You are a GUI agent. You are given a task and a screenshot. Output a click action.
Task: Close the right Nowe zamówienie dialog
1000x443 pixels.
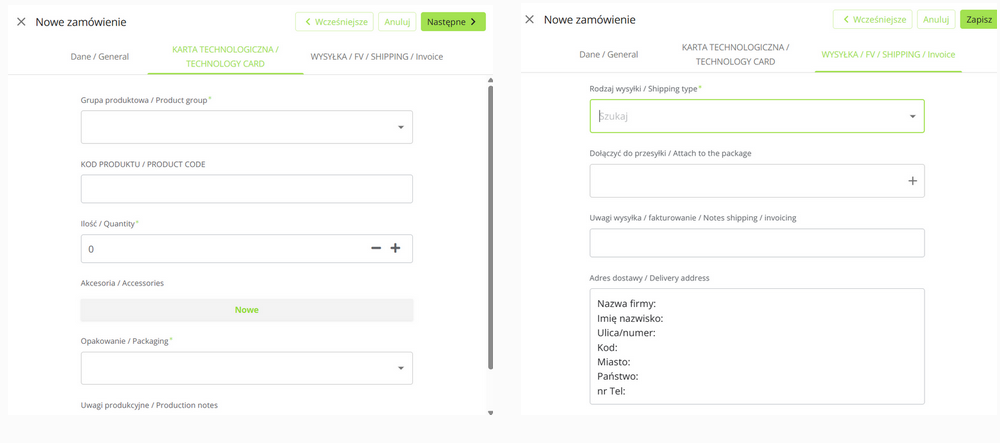529,19
